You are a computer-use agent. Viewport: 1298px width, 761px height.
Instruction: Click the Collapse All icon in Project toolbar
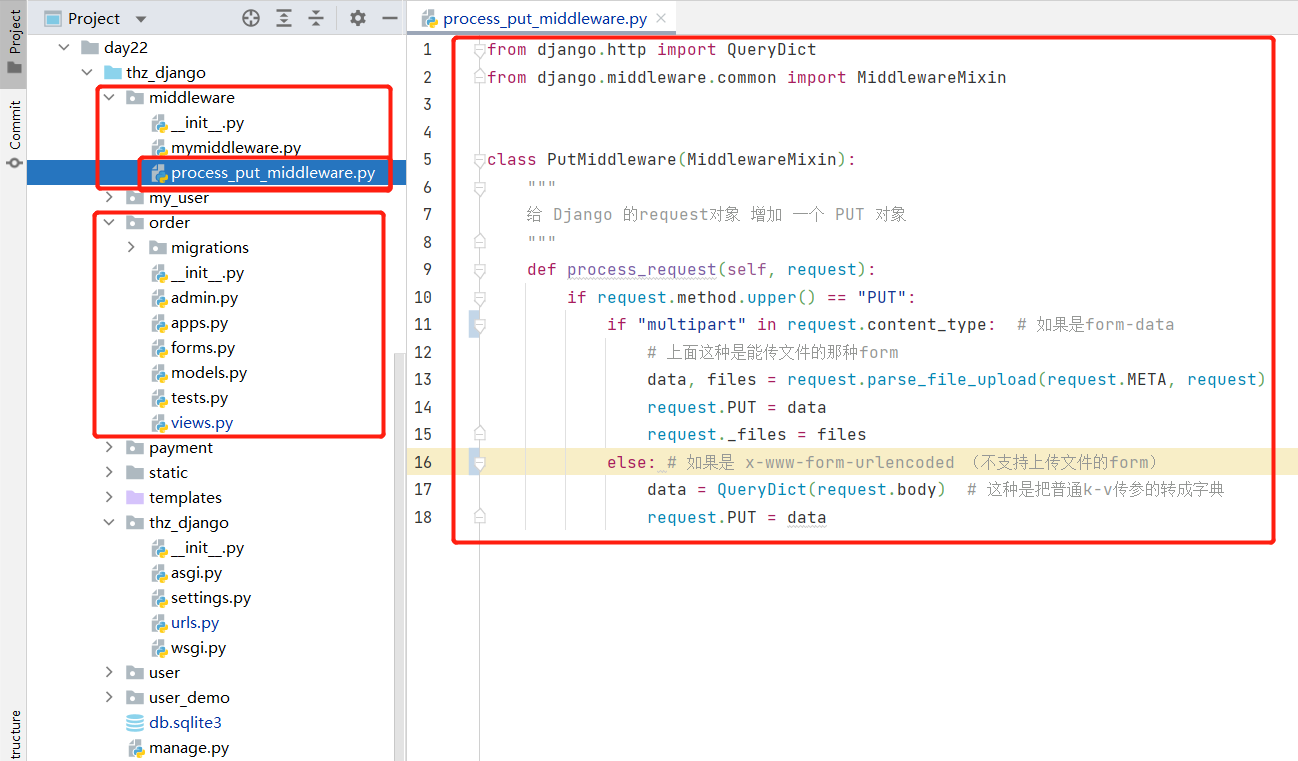(316, 18)
